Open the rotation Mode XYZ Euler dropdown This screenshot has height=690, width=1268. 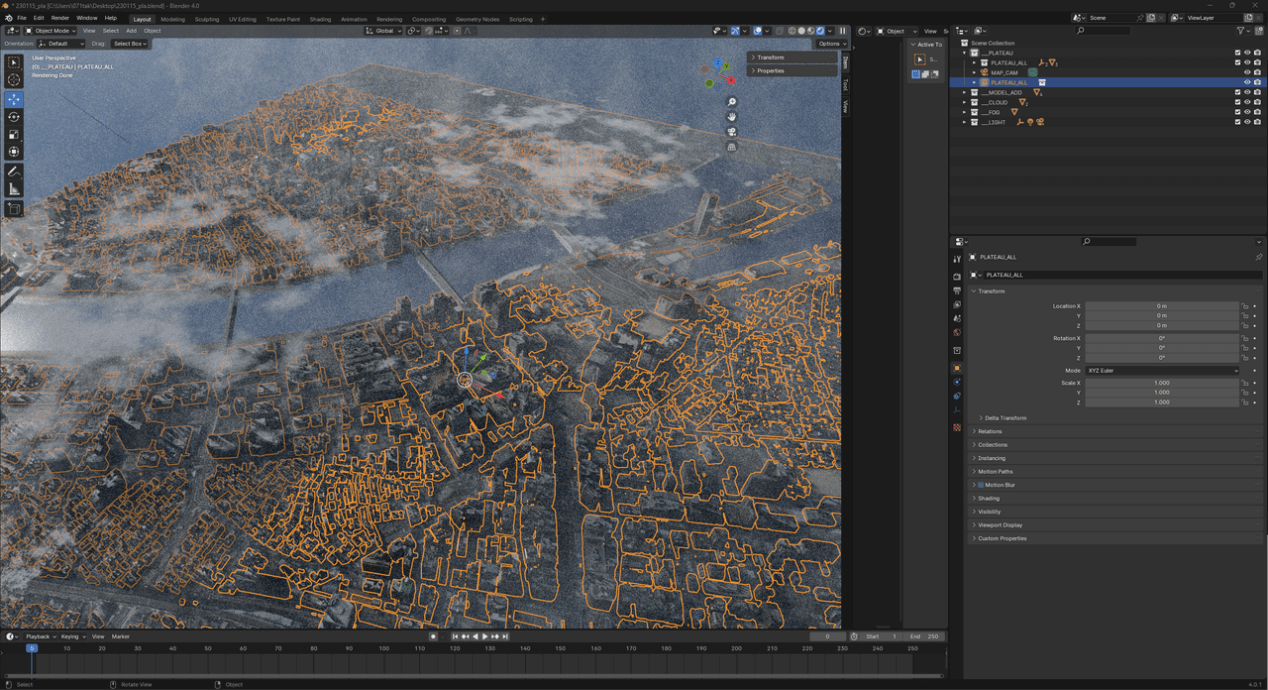click(1163, 370)
